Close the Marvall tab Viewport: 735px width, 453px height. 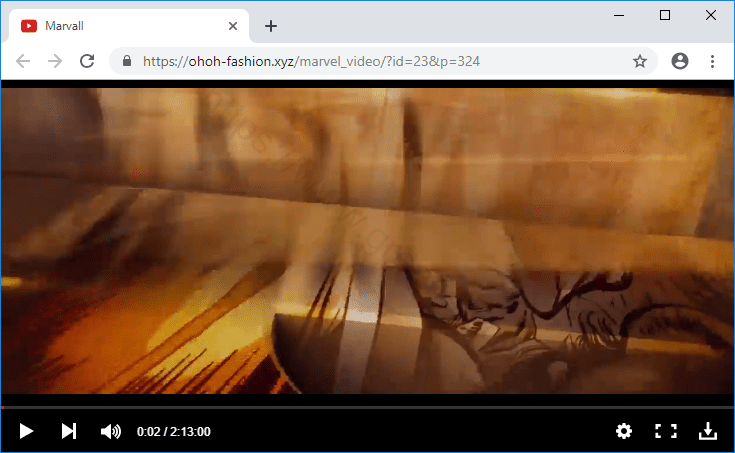pyautogui.click(x=233, y=26)
